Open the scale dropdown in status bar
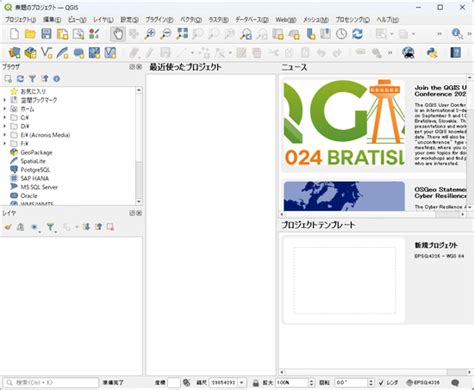Screen dimensions: 474x390 pos(242,383)
